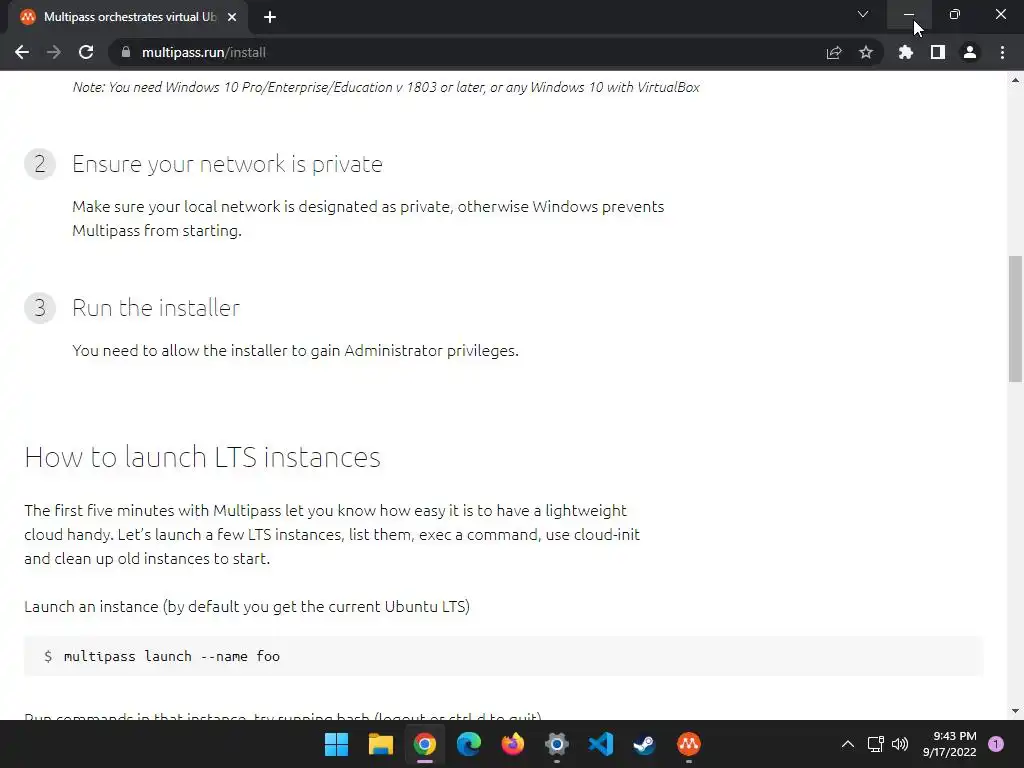This screenshot has height=768, width=1024.
Task: Click the 'Ensure your network is private' heading
Action: pos(227,164)
